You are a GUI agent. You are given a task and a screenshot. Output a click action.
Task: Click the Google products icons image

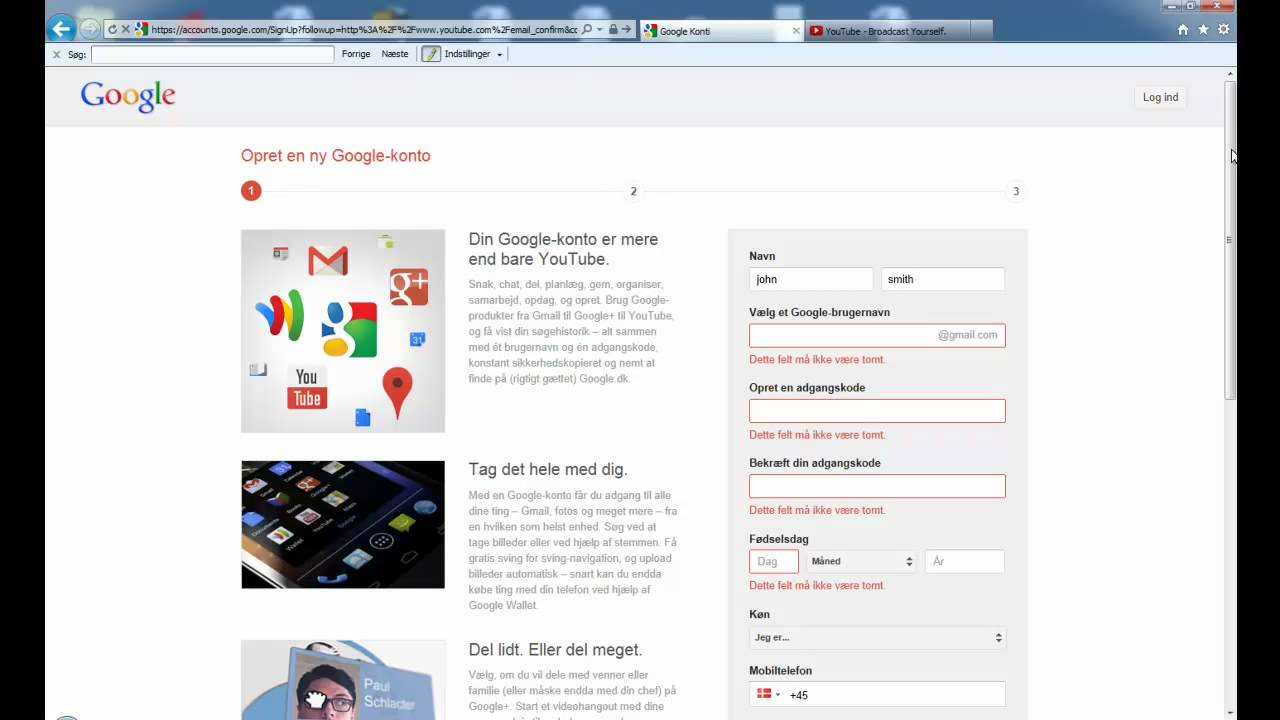click(343, 331)
